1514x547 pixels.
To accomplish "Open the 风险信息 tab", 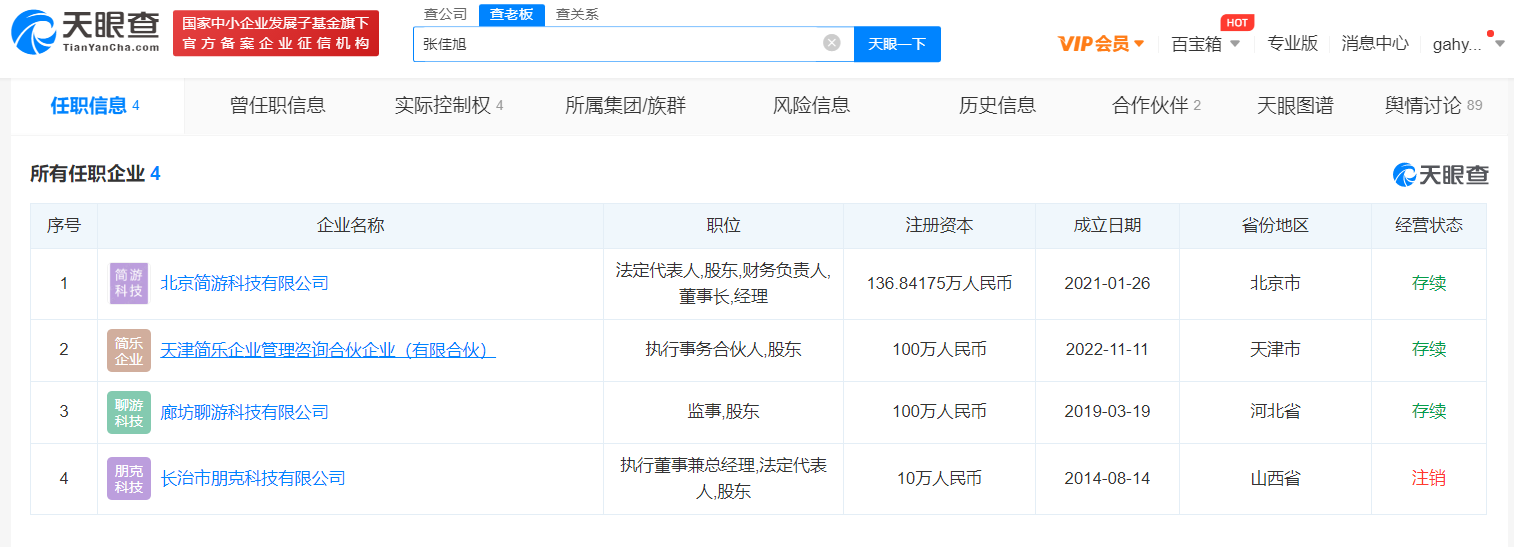I will tap(811, 106).
